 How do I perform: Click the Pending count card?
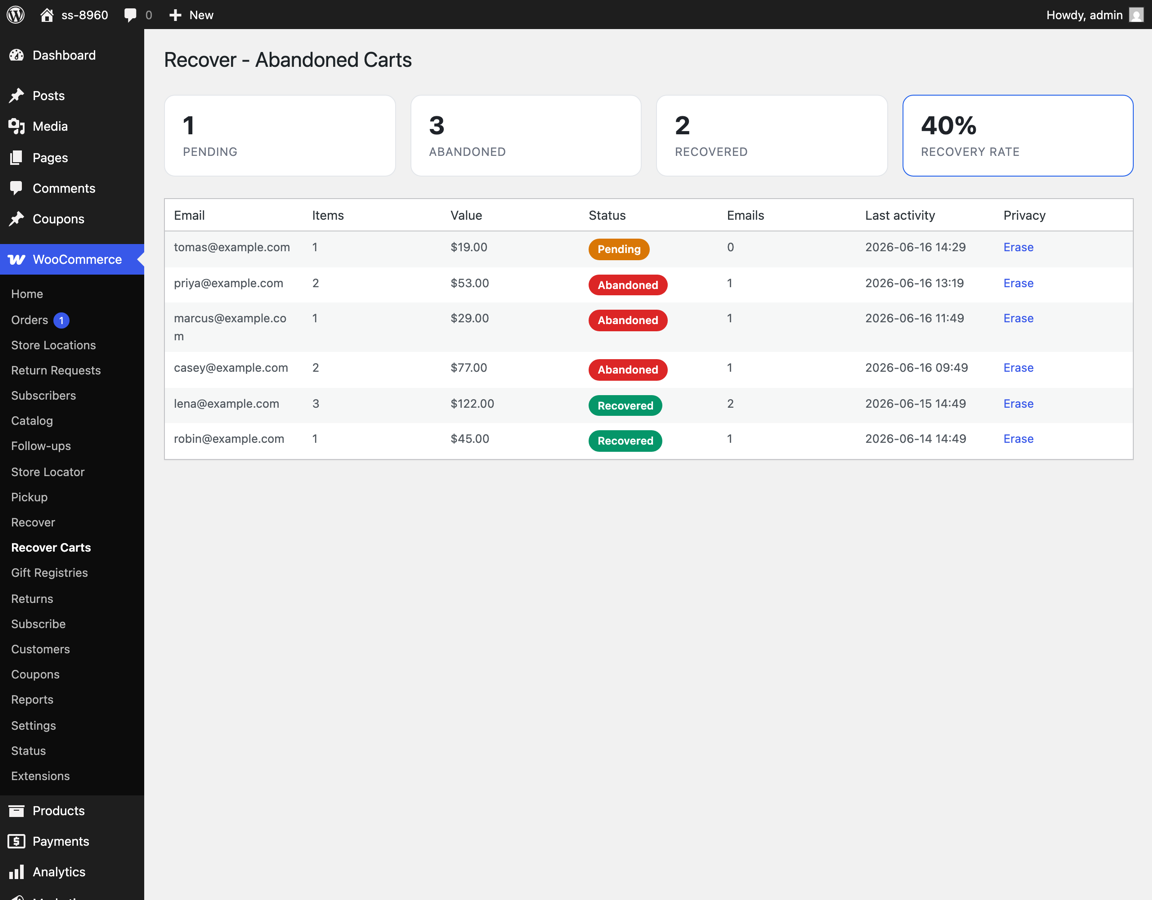pos(280,136)
